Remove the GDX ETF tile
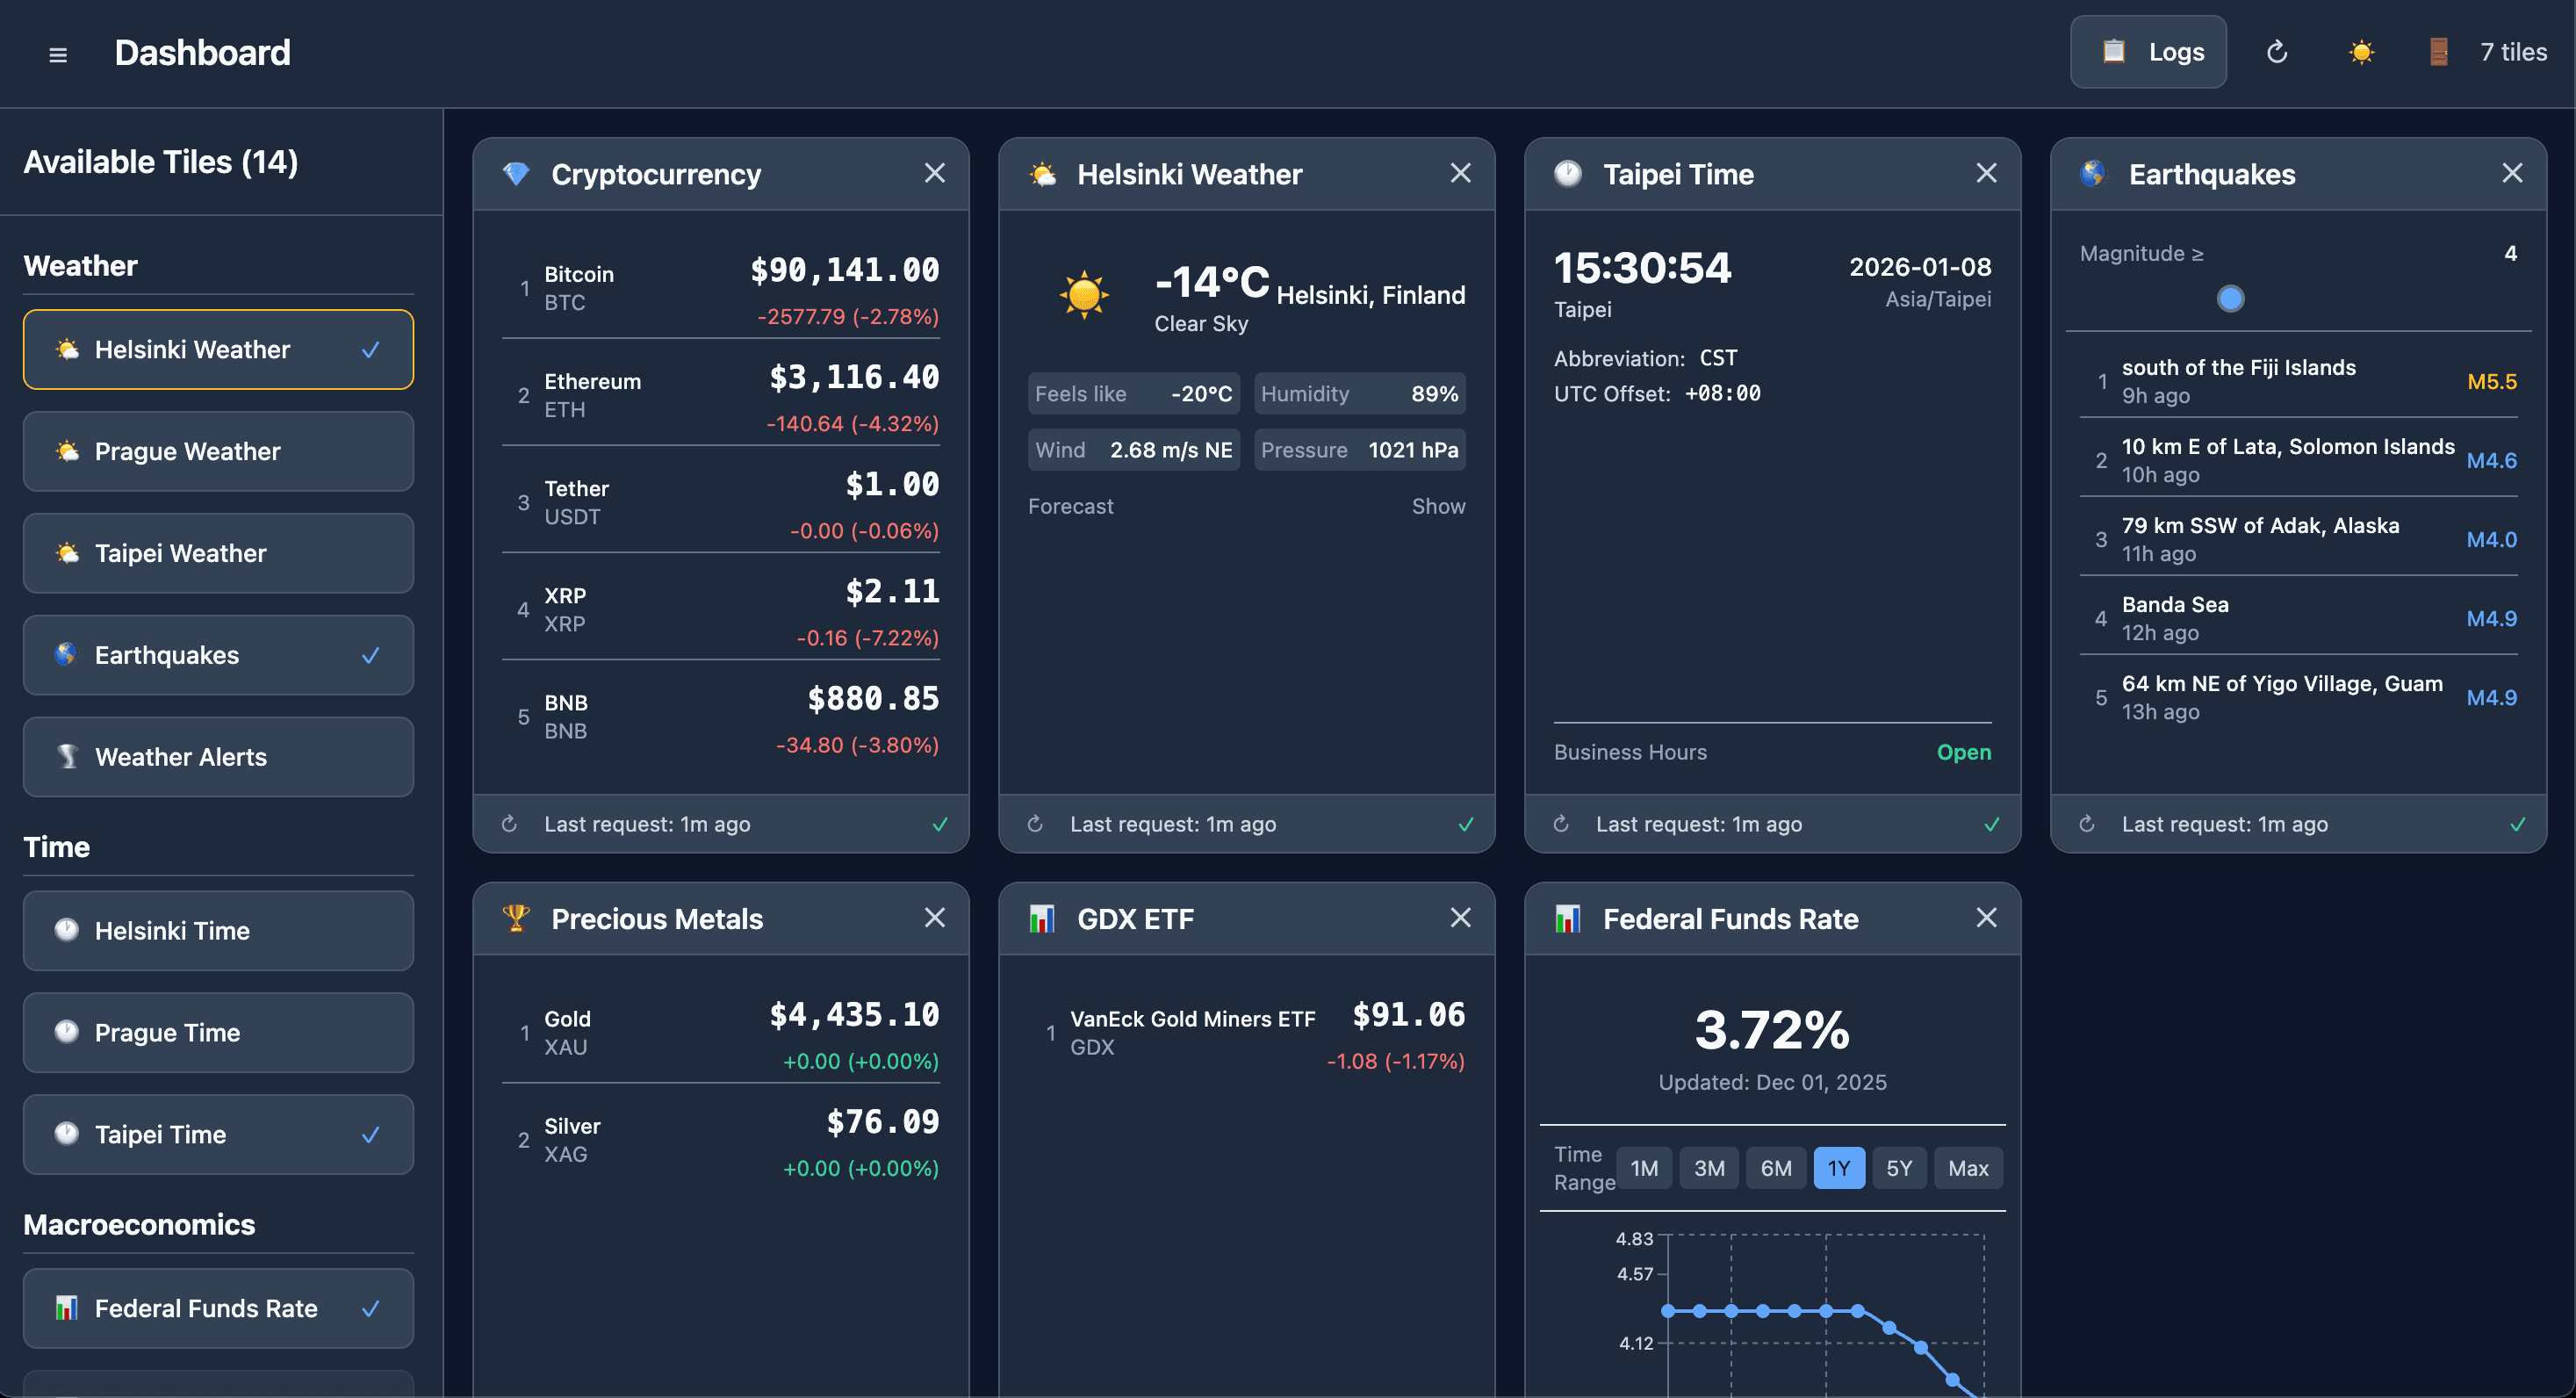 (x=1460, y=917)
